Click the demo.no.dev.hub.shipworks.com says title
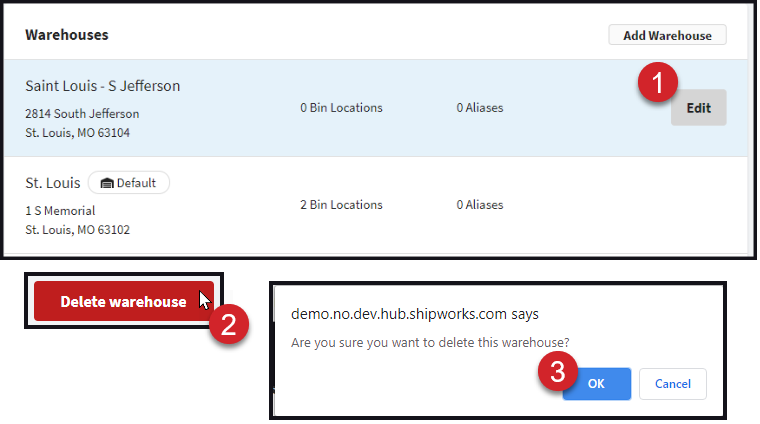 coord(414,314)
